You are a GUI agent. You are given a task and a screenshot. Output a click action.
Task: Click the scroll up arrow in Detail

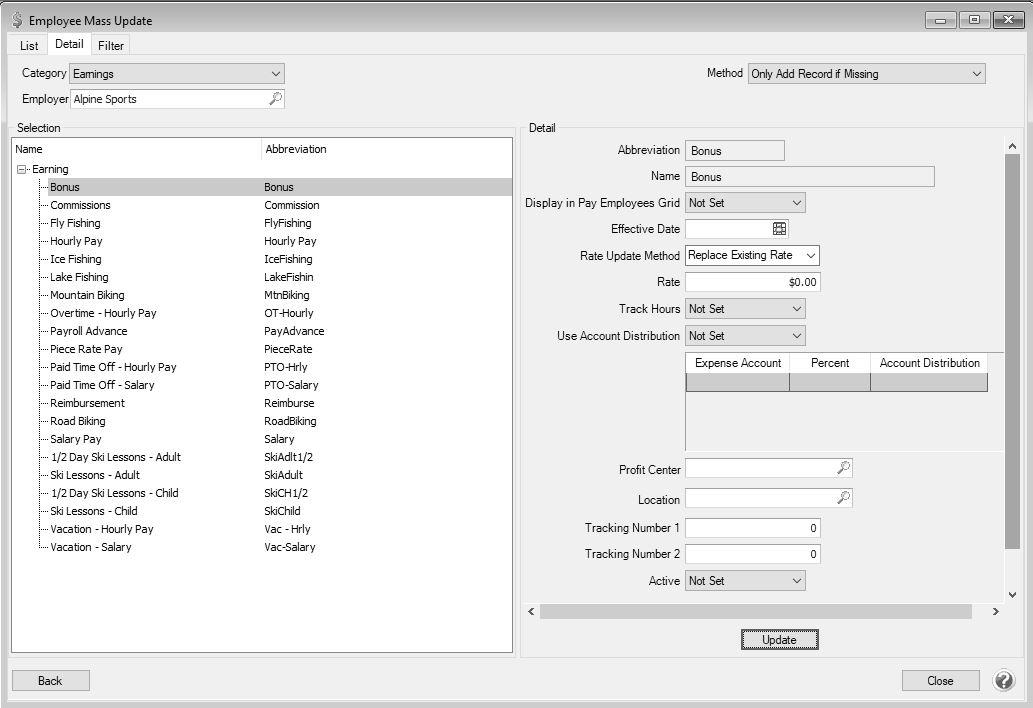pos(1013,146)
